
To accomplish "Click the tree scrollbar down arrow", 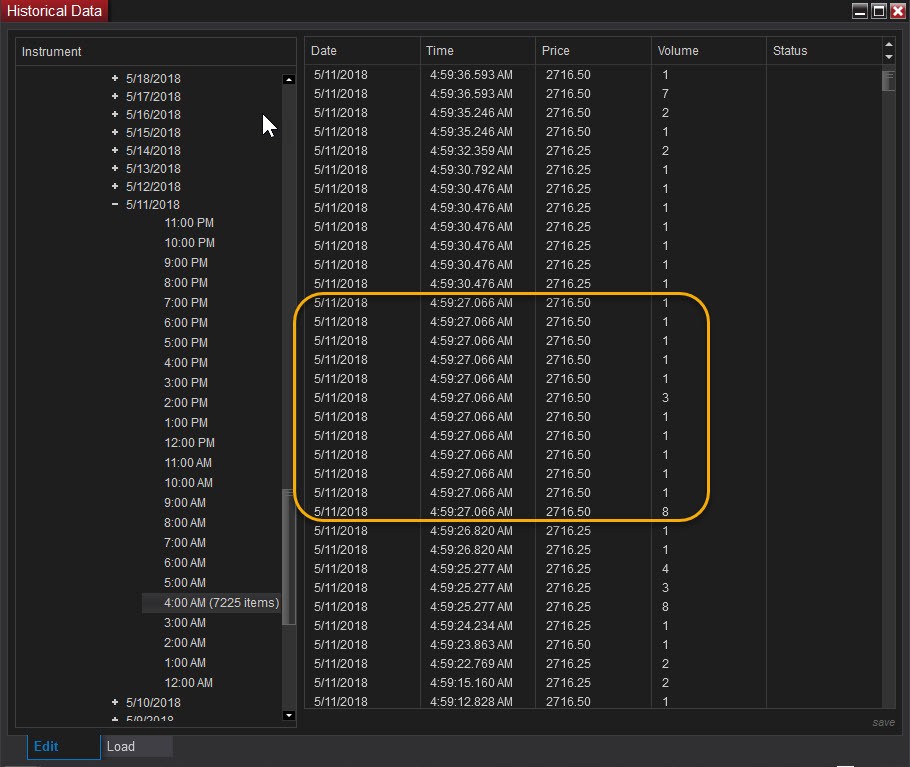I will pos(288,715).
